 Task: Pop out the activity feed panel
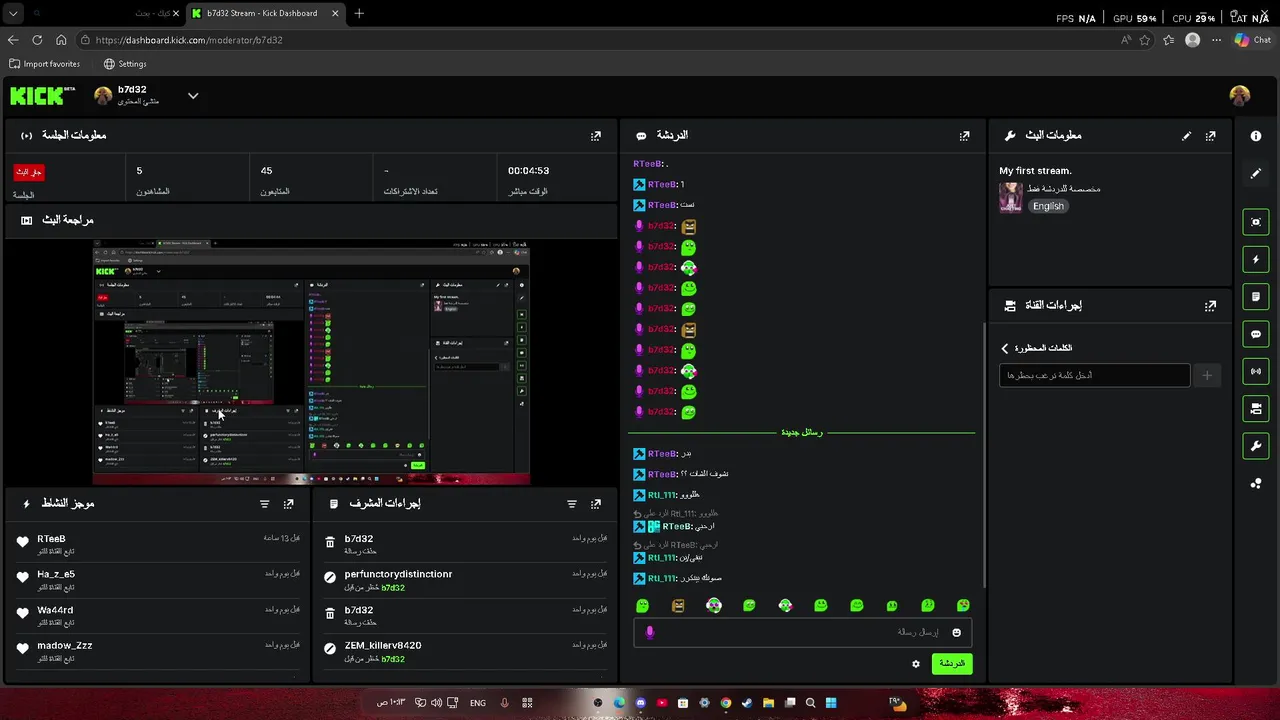click(289, 504)
